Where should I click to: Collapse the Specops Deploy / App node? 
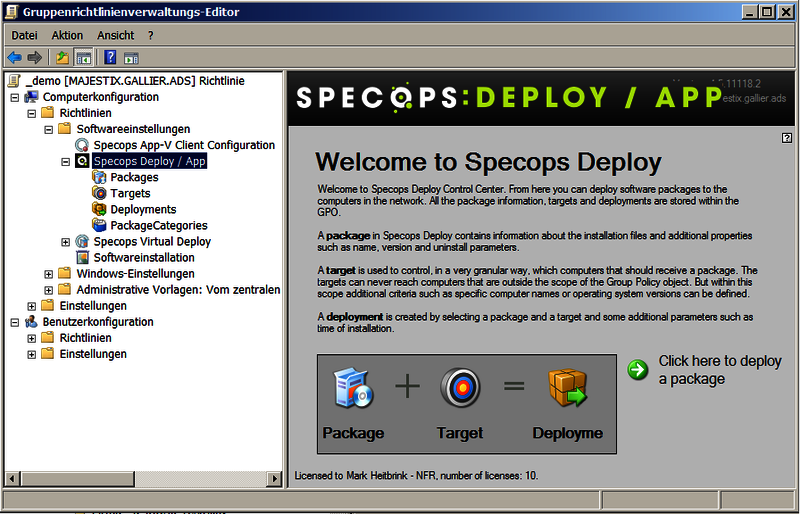65,161
